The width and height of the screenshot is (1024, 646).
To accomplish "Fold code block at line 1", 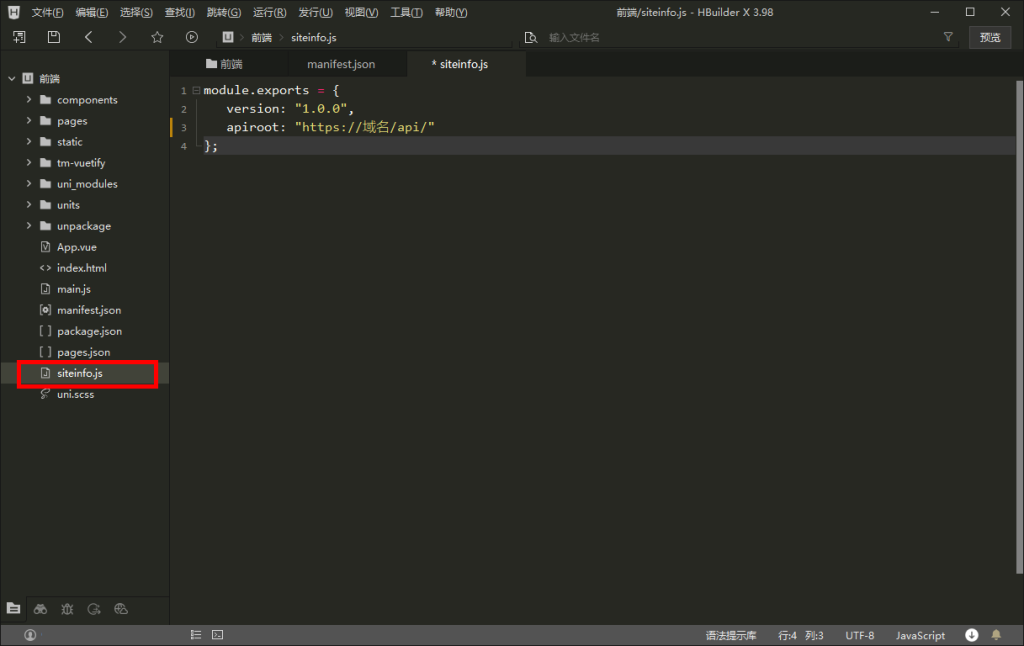I will click(196, 90).
